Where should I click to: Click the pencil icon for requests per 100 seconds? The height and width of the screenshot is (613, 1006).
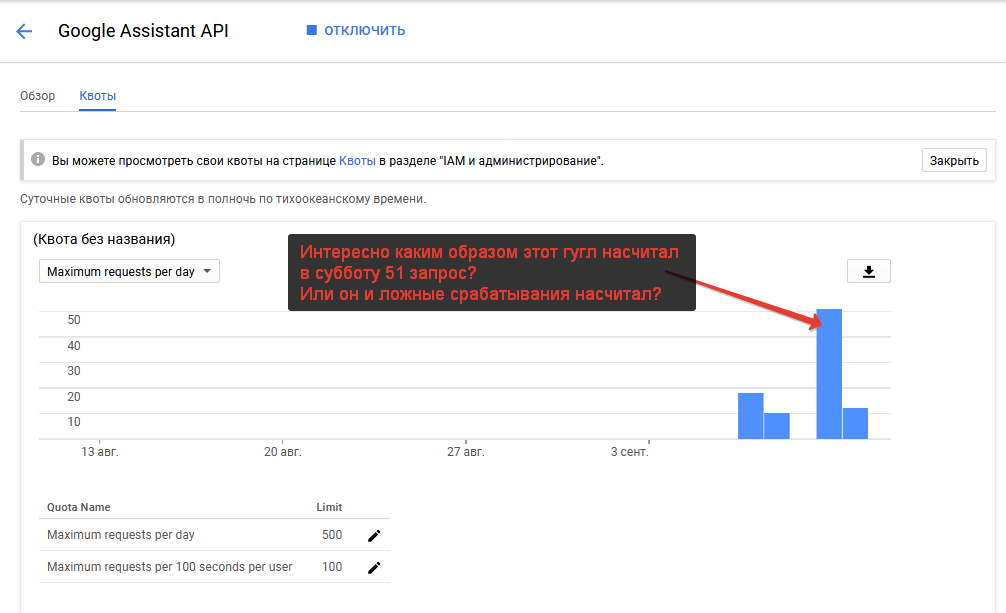374,567
